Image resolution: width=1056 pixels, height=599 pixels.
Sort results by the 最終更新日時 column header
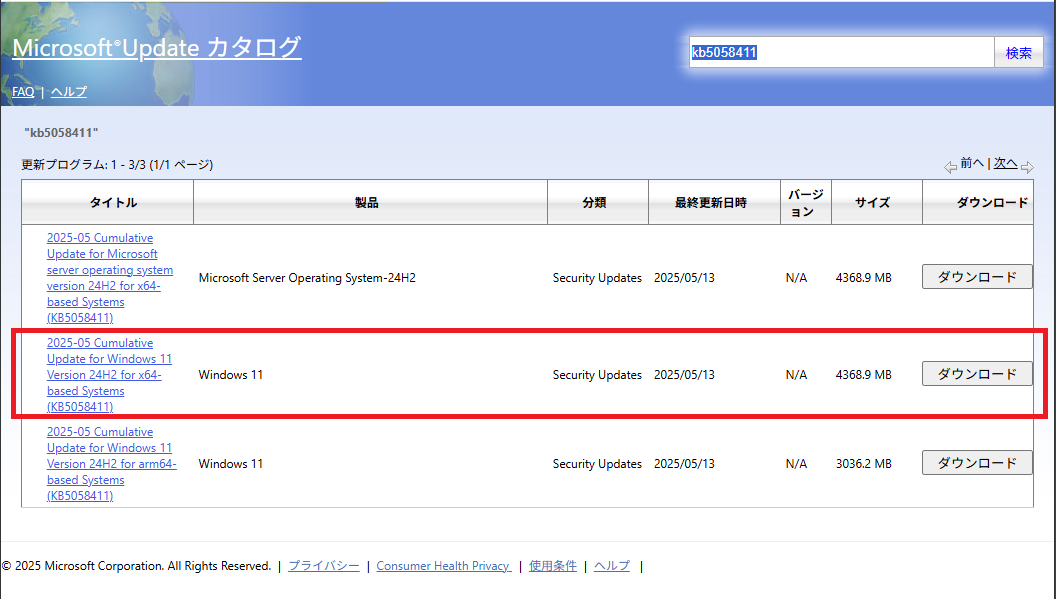714,201
